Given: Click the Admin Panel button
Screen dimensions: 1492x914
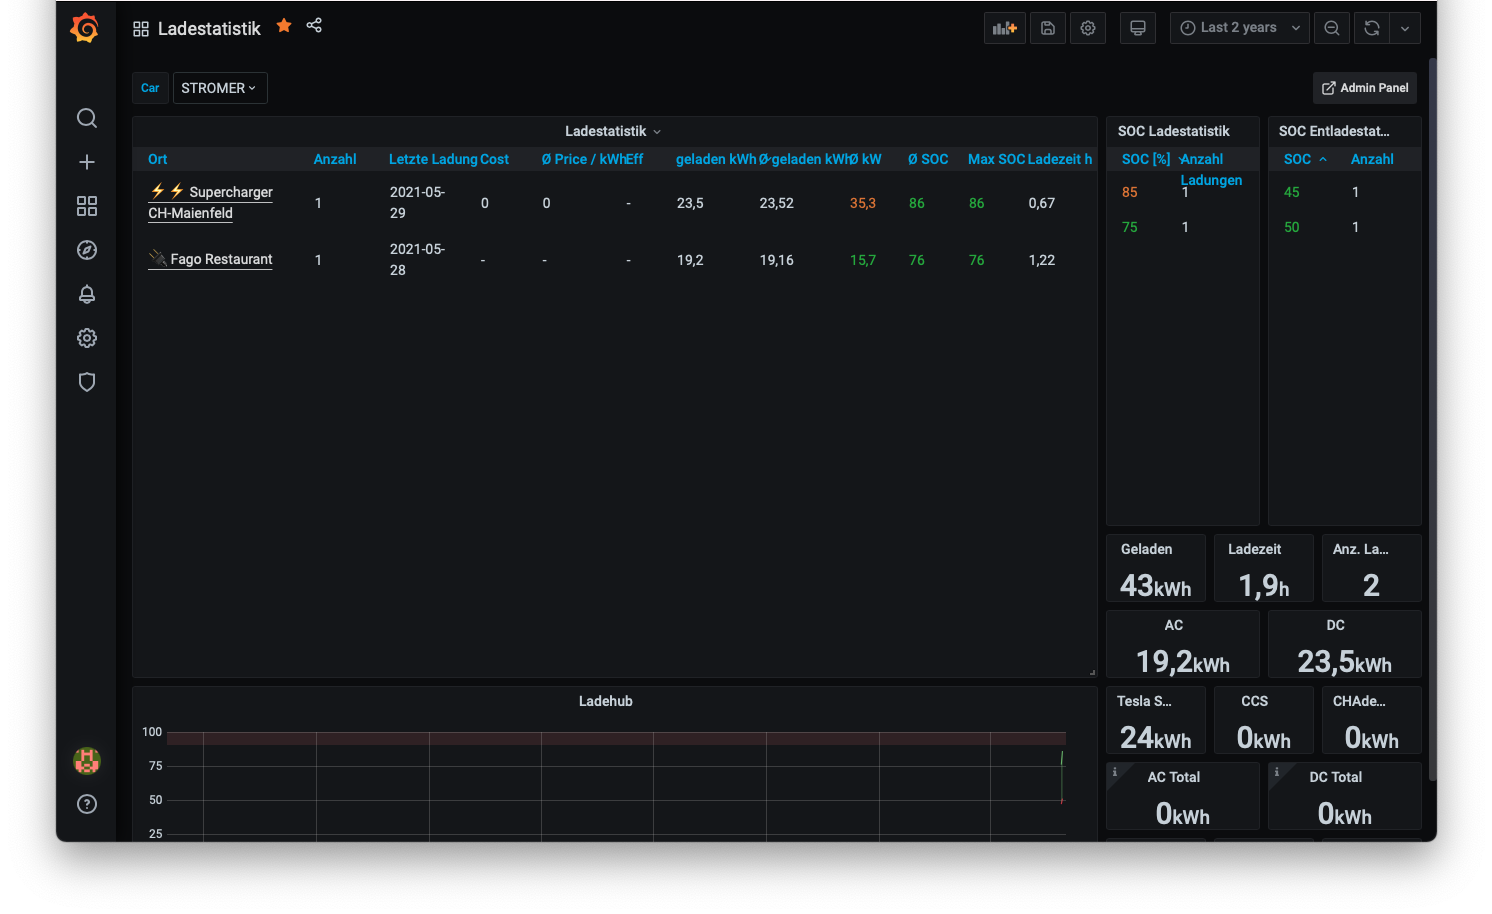Looking at the screenshot, I should click(x=1364, y=88).
